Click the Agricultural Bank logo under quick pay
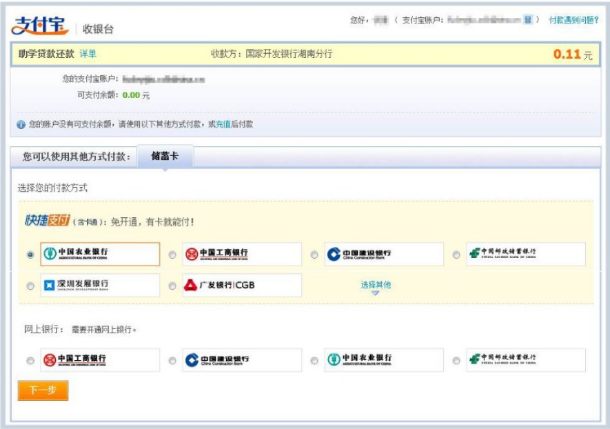 (x=99, y=254)
